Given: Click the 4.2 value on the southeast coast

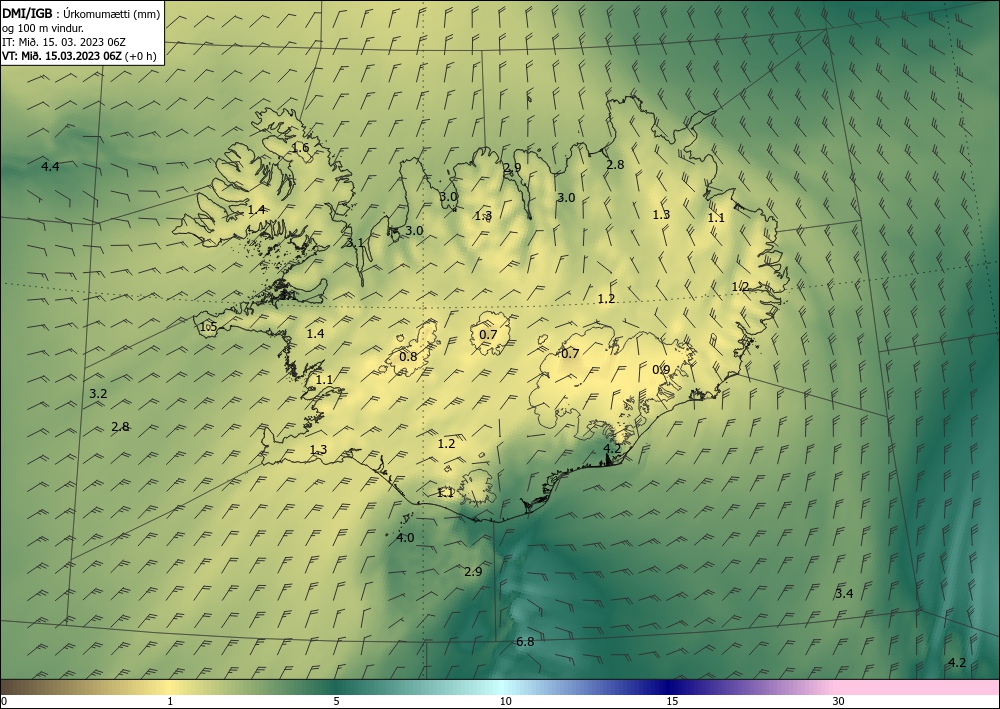Looking at the screenshot, I should [612, 449].
